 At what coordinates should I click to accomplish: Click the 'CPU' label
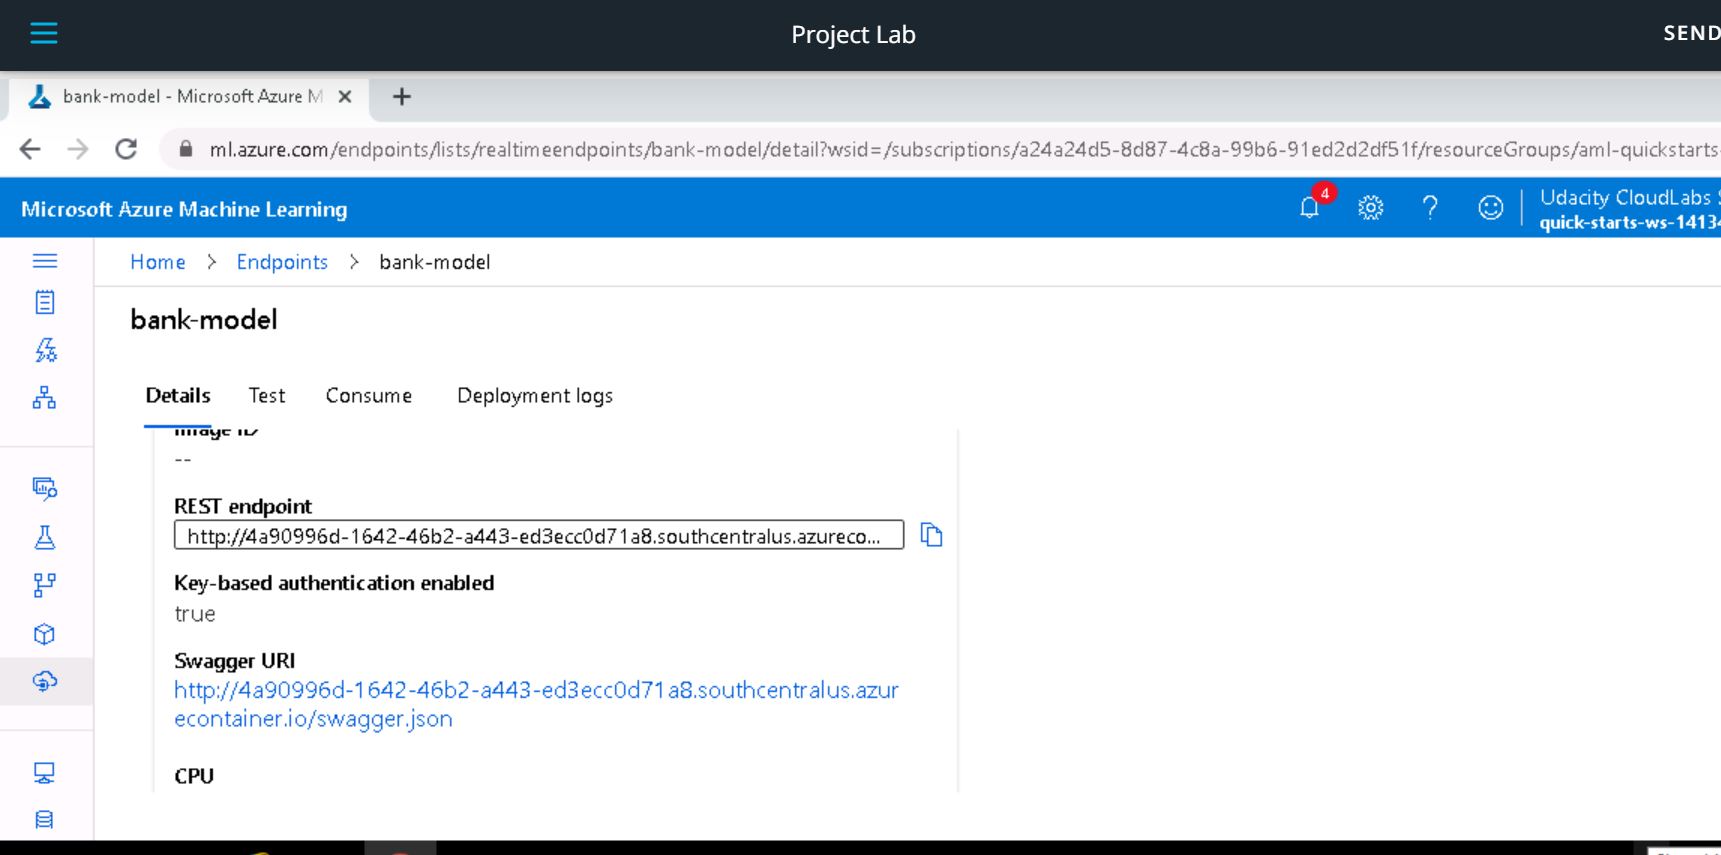point(194,776)
